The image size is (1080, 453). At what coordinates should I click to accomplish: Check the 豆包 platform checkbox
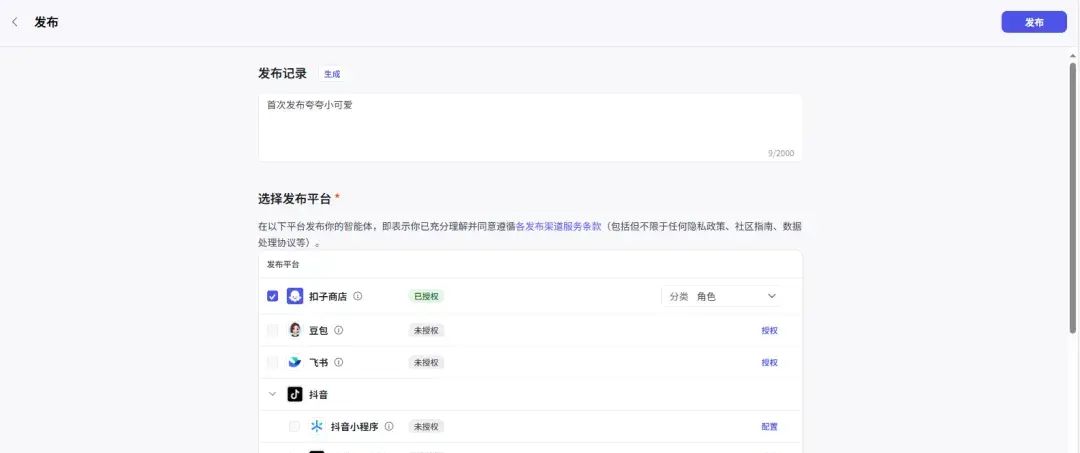[x=273, y=330]
